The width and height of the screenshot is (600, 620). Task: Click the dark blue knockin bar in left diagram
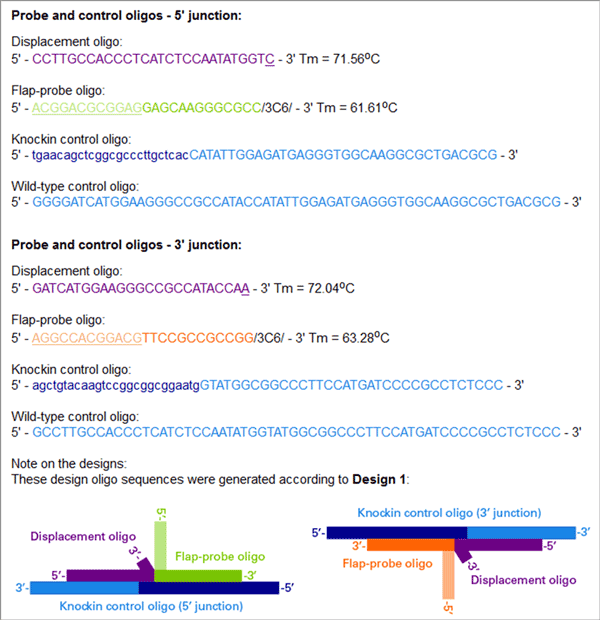pyautogui.click(x=209, y=588)
